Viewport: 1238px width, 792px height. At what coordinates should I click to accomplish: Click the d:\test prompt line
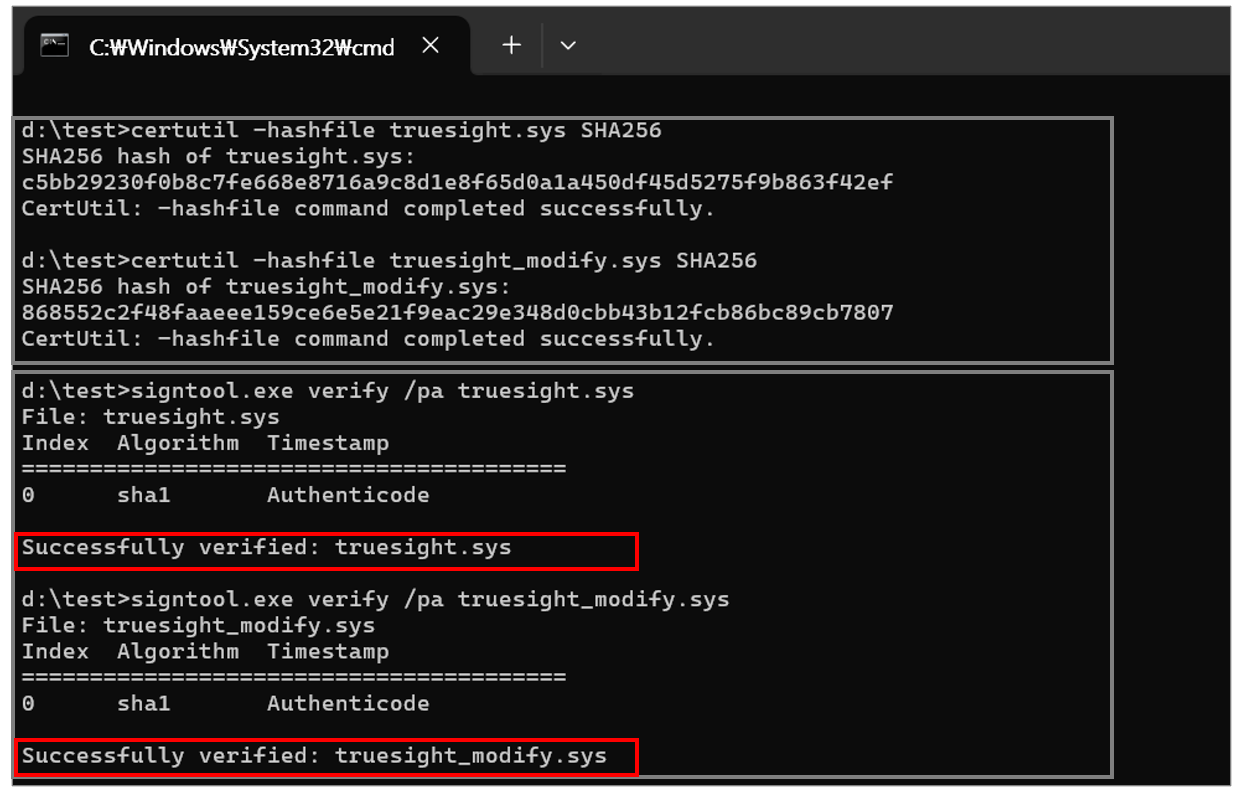pos(70,129)
